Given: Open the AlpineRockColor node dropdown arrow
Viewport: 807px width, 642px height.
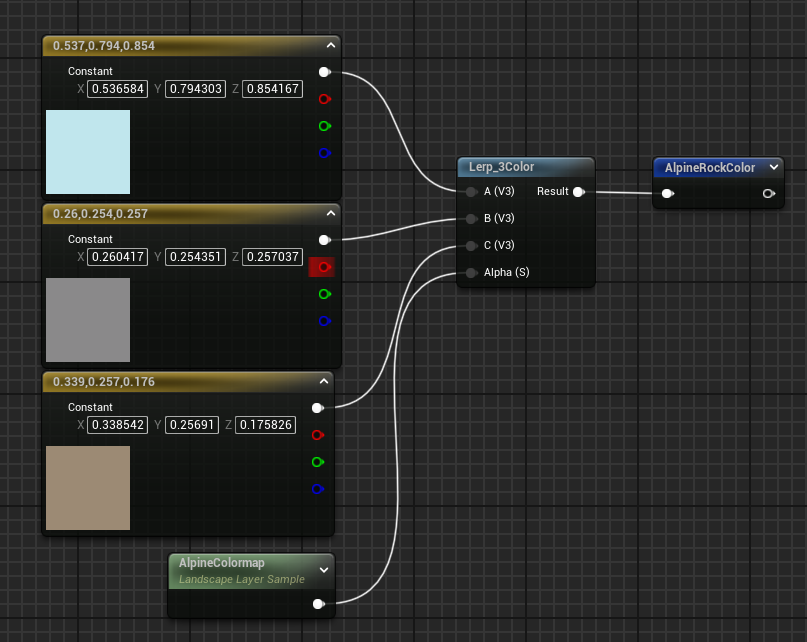Looking at the screenshot, I should pos(773,168).
